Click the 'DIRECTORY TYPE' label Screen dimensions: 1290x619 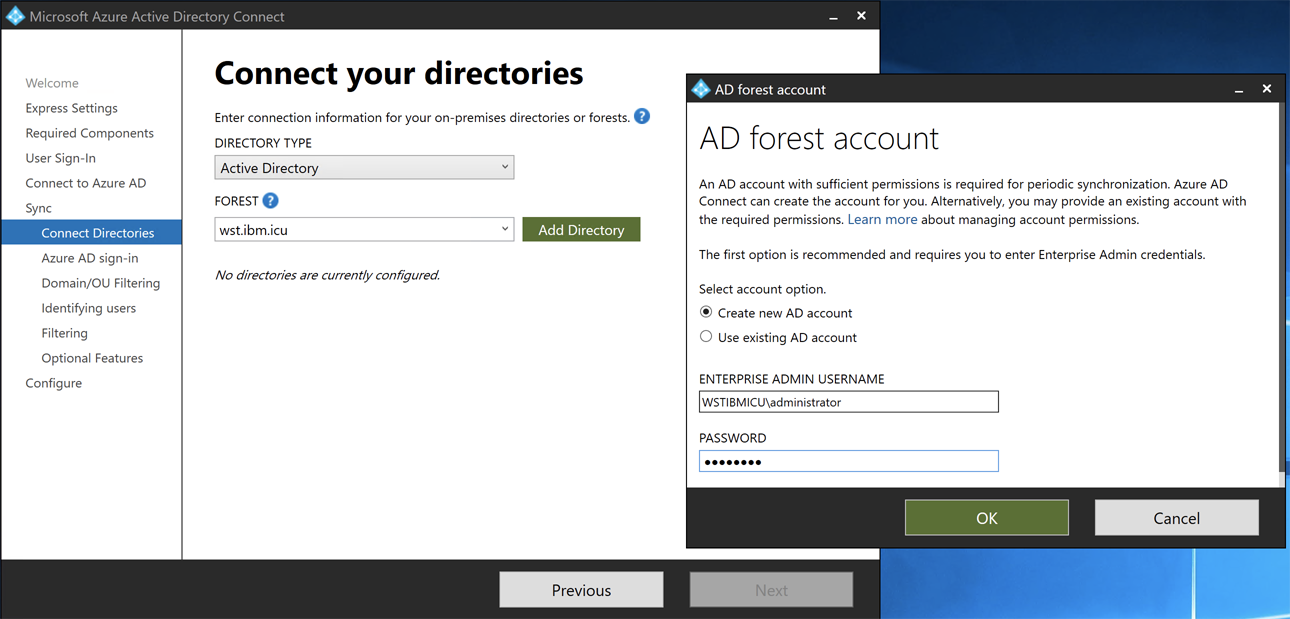[x=263, y=143]
